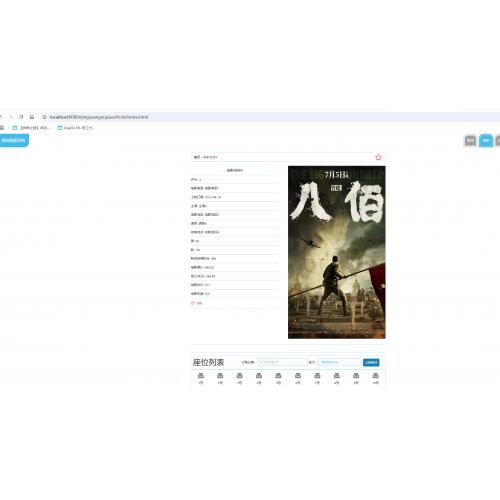Click the browser home icon
Viewport: 500px width, 500px height.
(x=32, y=117)
